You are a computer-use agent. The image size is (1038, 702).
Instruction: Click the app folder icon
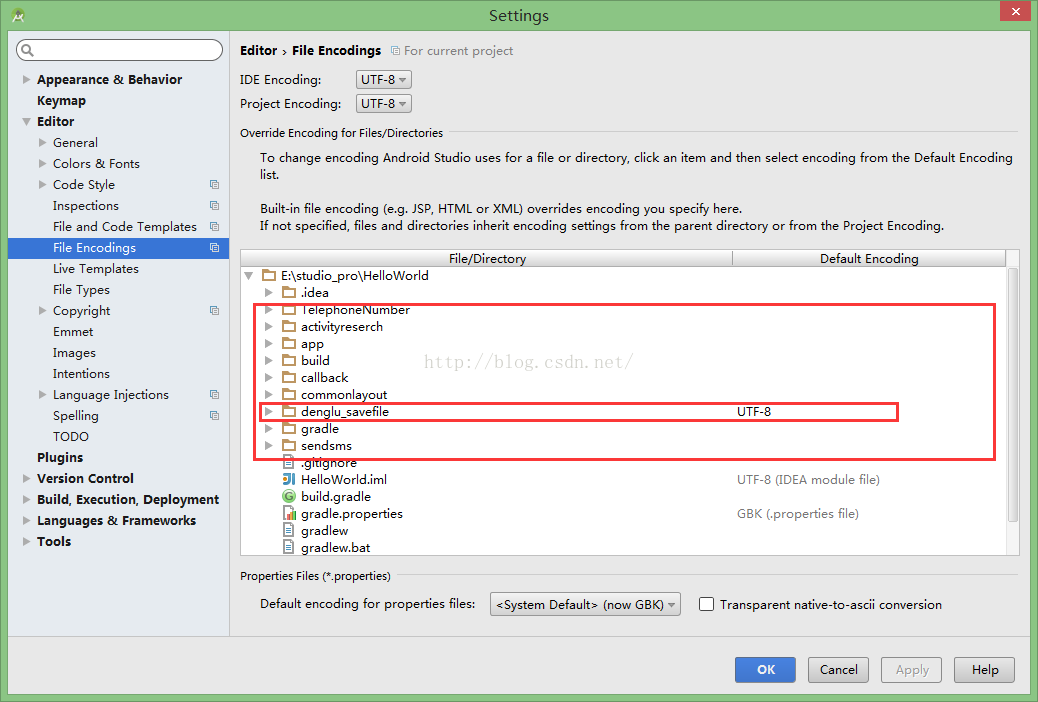(x=289, y=344)
